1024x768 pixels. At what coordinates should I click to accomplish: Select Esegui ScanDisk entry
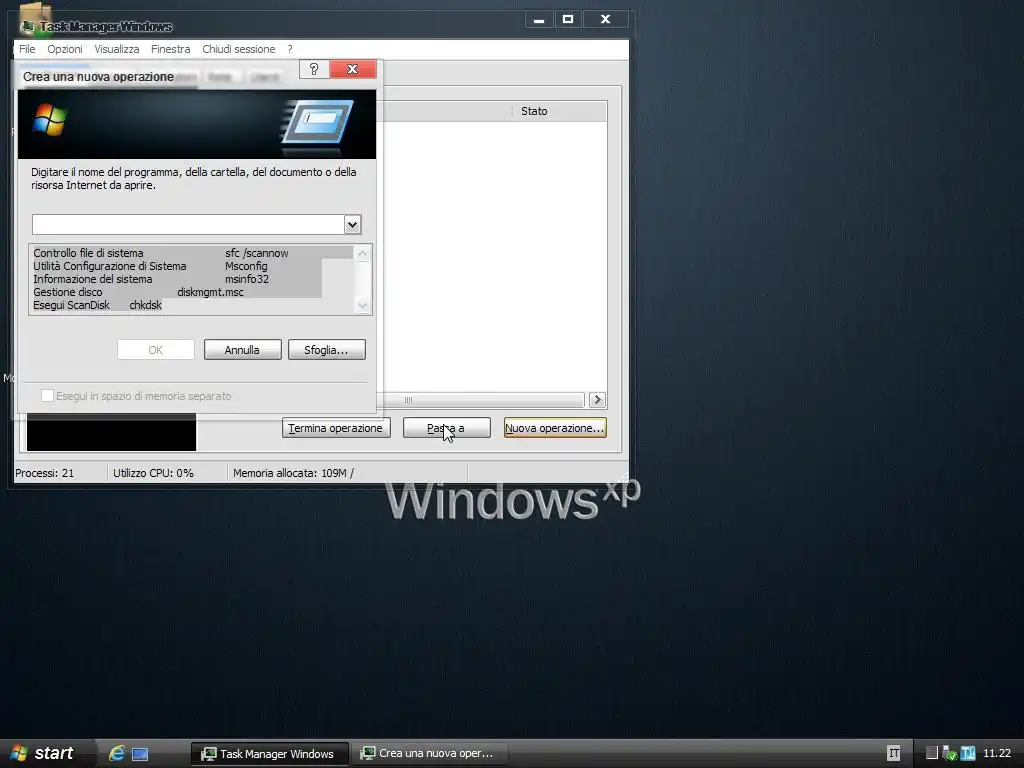coord(97,305)
